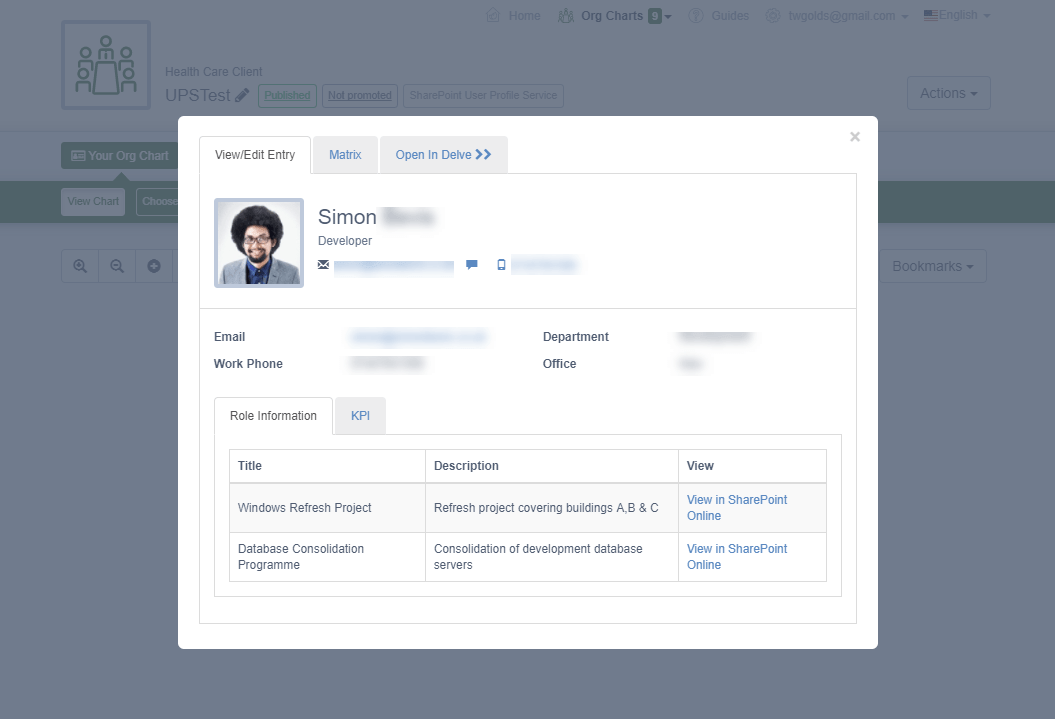
Task: Select the KPI tab
Action: [x=360, y=416]
